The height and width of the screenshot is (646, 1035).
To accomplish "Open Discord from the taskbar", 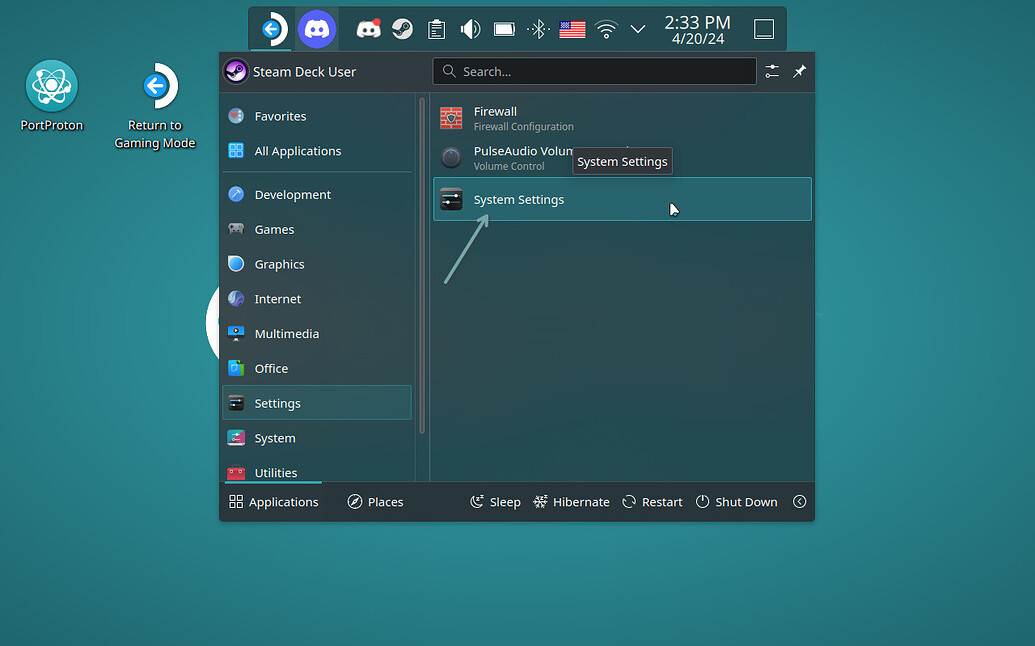I will point(317,29).
